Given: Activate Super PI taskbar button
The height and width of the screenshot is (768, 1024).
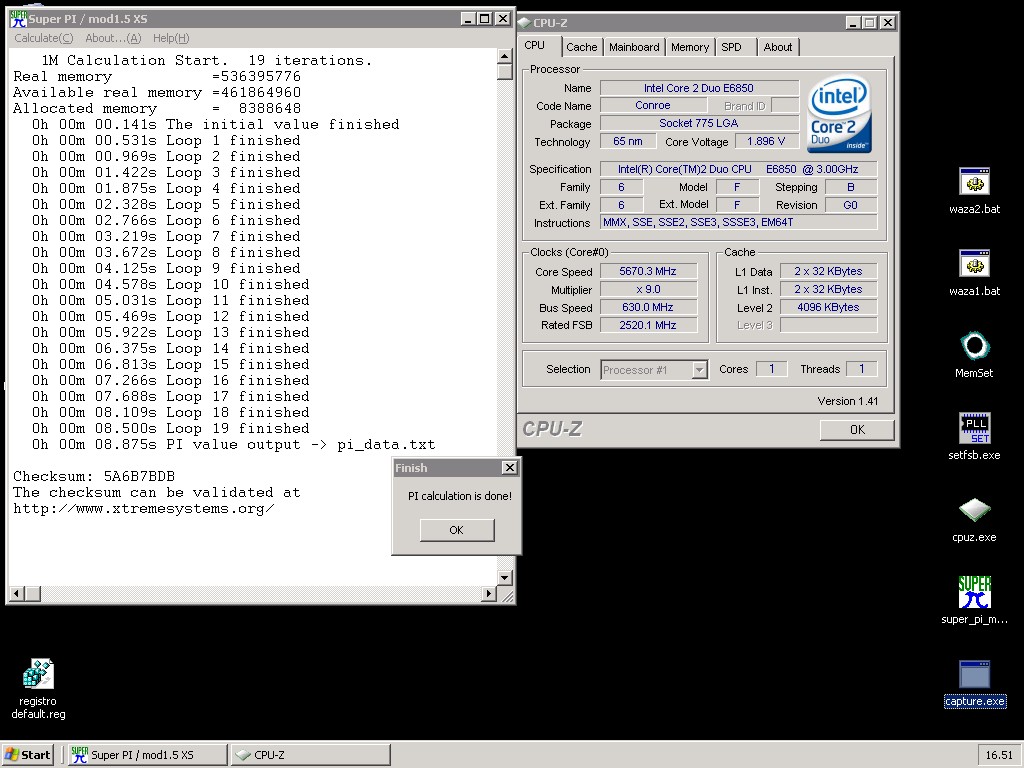Looking at the screenshot, I should point(147,755).
